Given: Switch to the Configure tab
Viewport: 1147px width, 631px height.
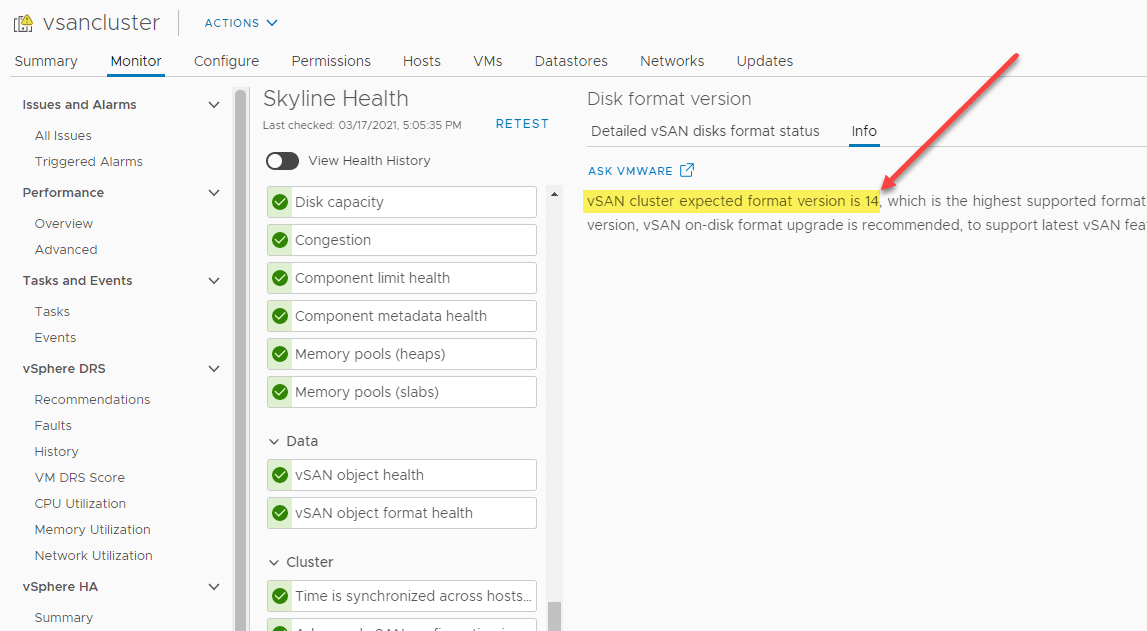Looking at the screenshot, I should [x=226, y=61].
